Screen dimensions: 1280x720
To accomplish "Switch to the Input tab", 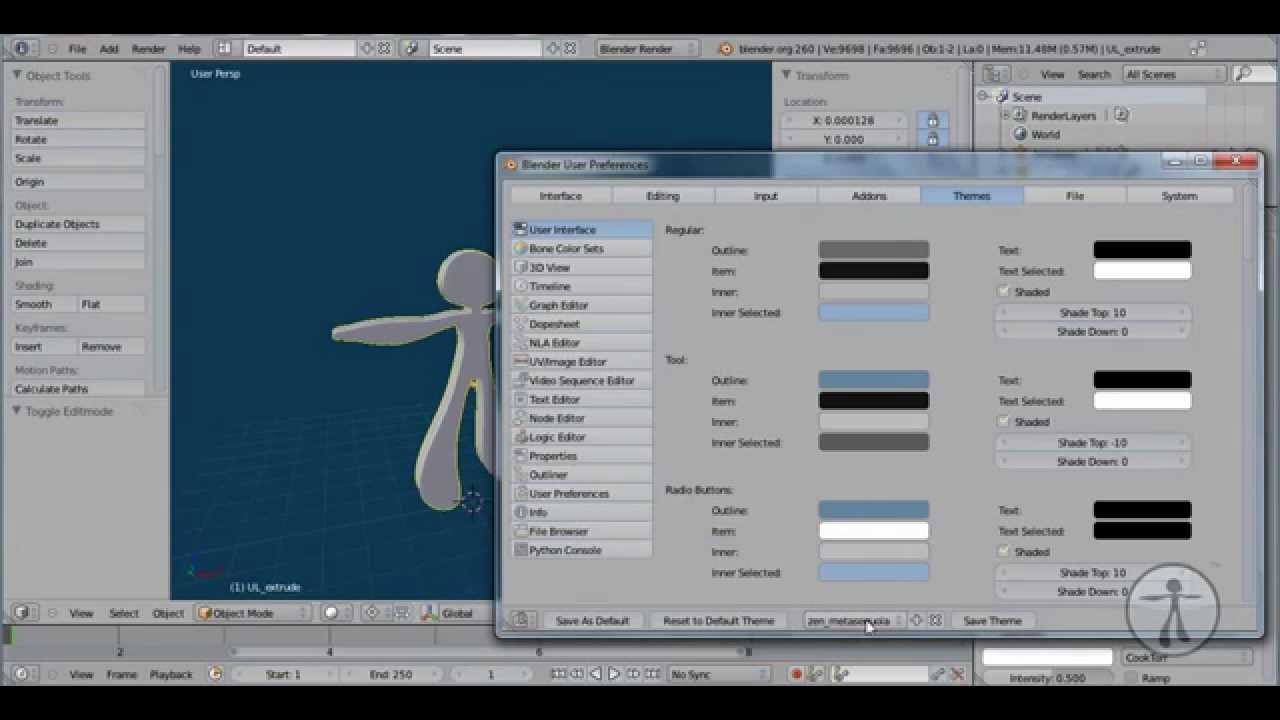I will pyautogui.click(x=766, y=196).
